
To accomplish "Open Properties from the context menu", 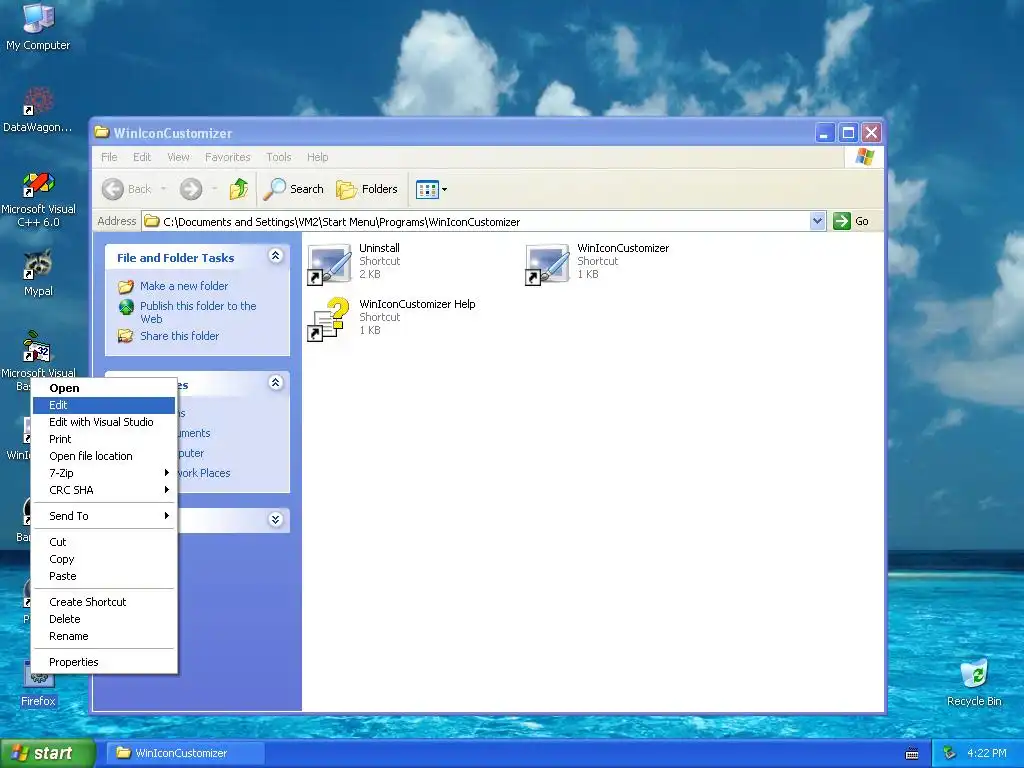I will click(x=104, y=662).
